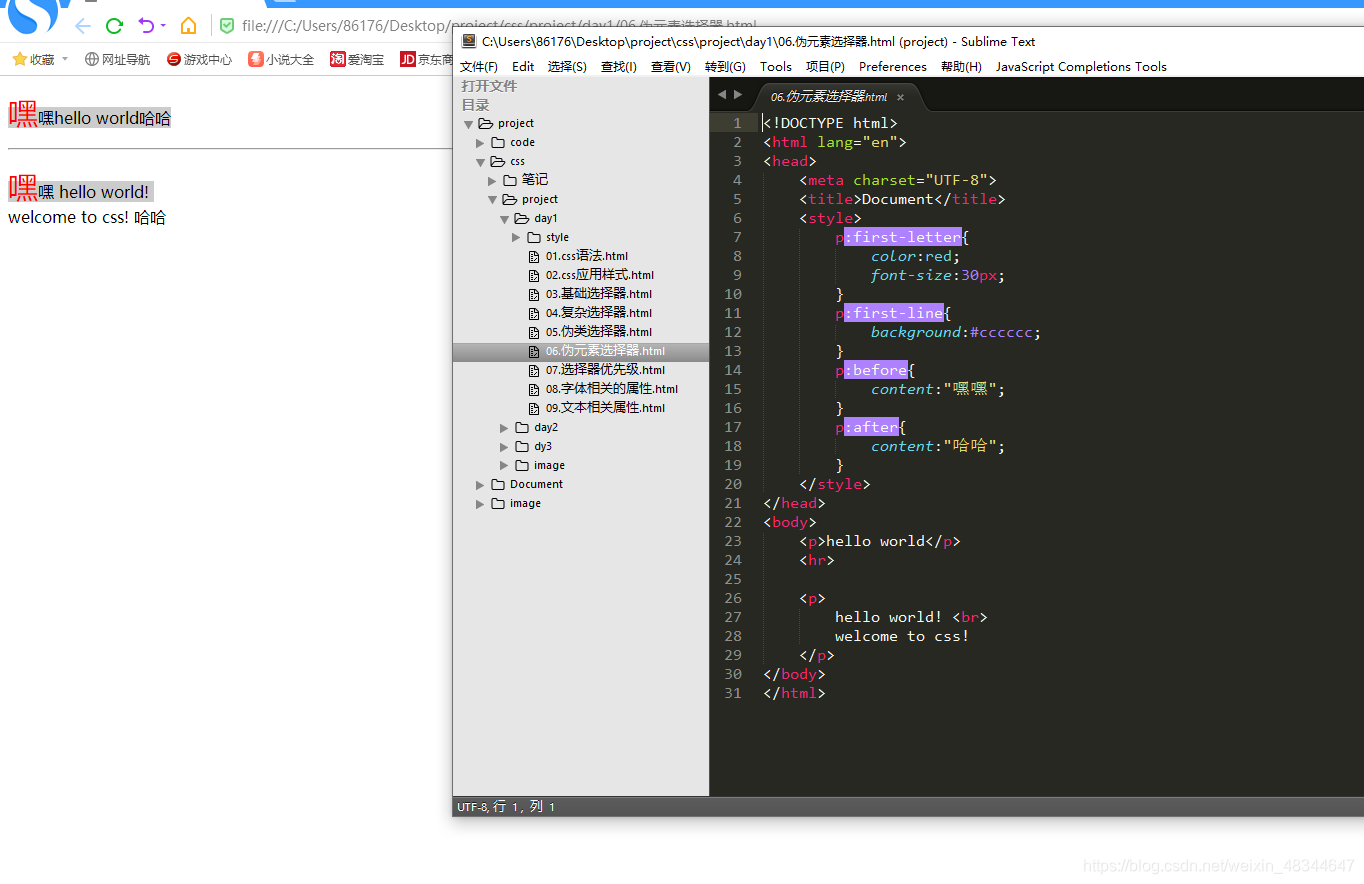Open the 选择(S) menu
Image resolution: width=1364 pixels, height=884 pixels.
pyautogui.click(x=567, y=66)
